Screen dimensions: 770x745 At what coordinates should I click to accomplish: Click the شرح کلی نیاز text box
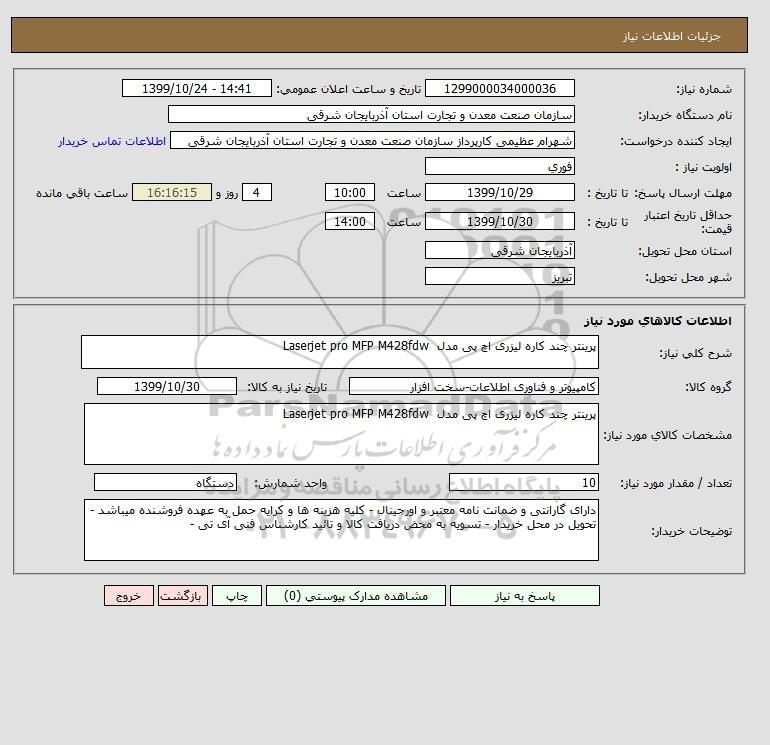(x=340, y=352)
